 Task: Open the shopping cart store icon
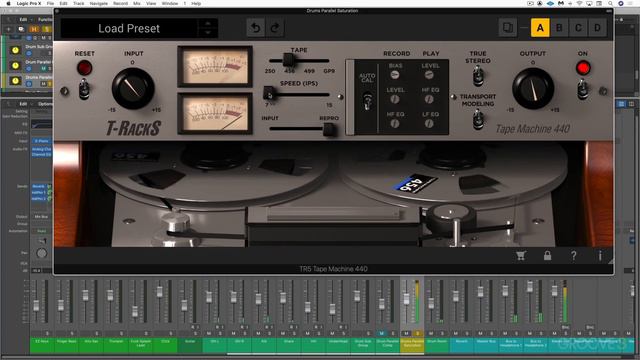[x=520, y=256]
